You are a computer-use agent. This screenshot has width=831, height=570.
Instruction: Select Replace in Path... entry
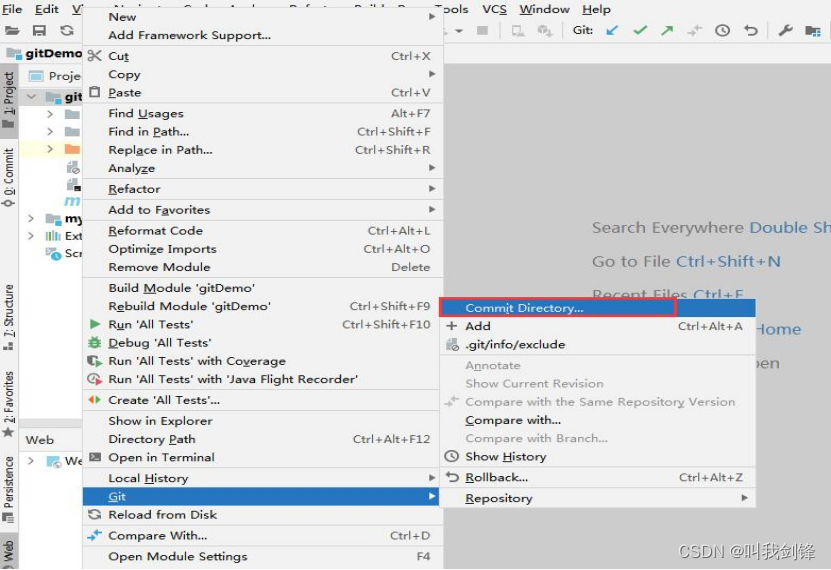click(x=263, y=150)
